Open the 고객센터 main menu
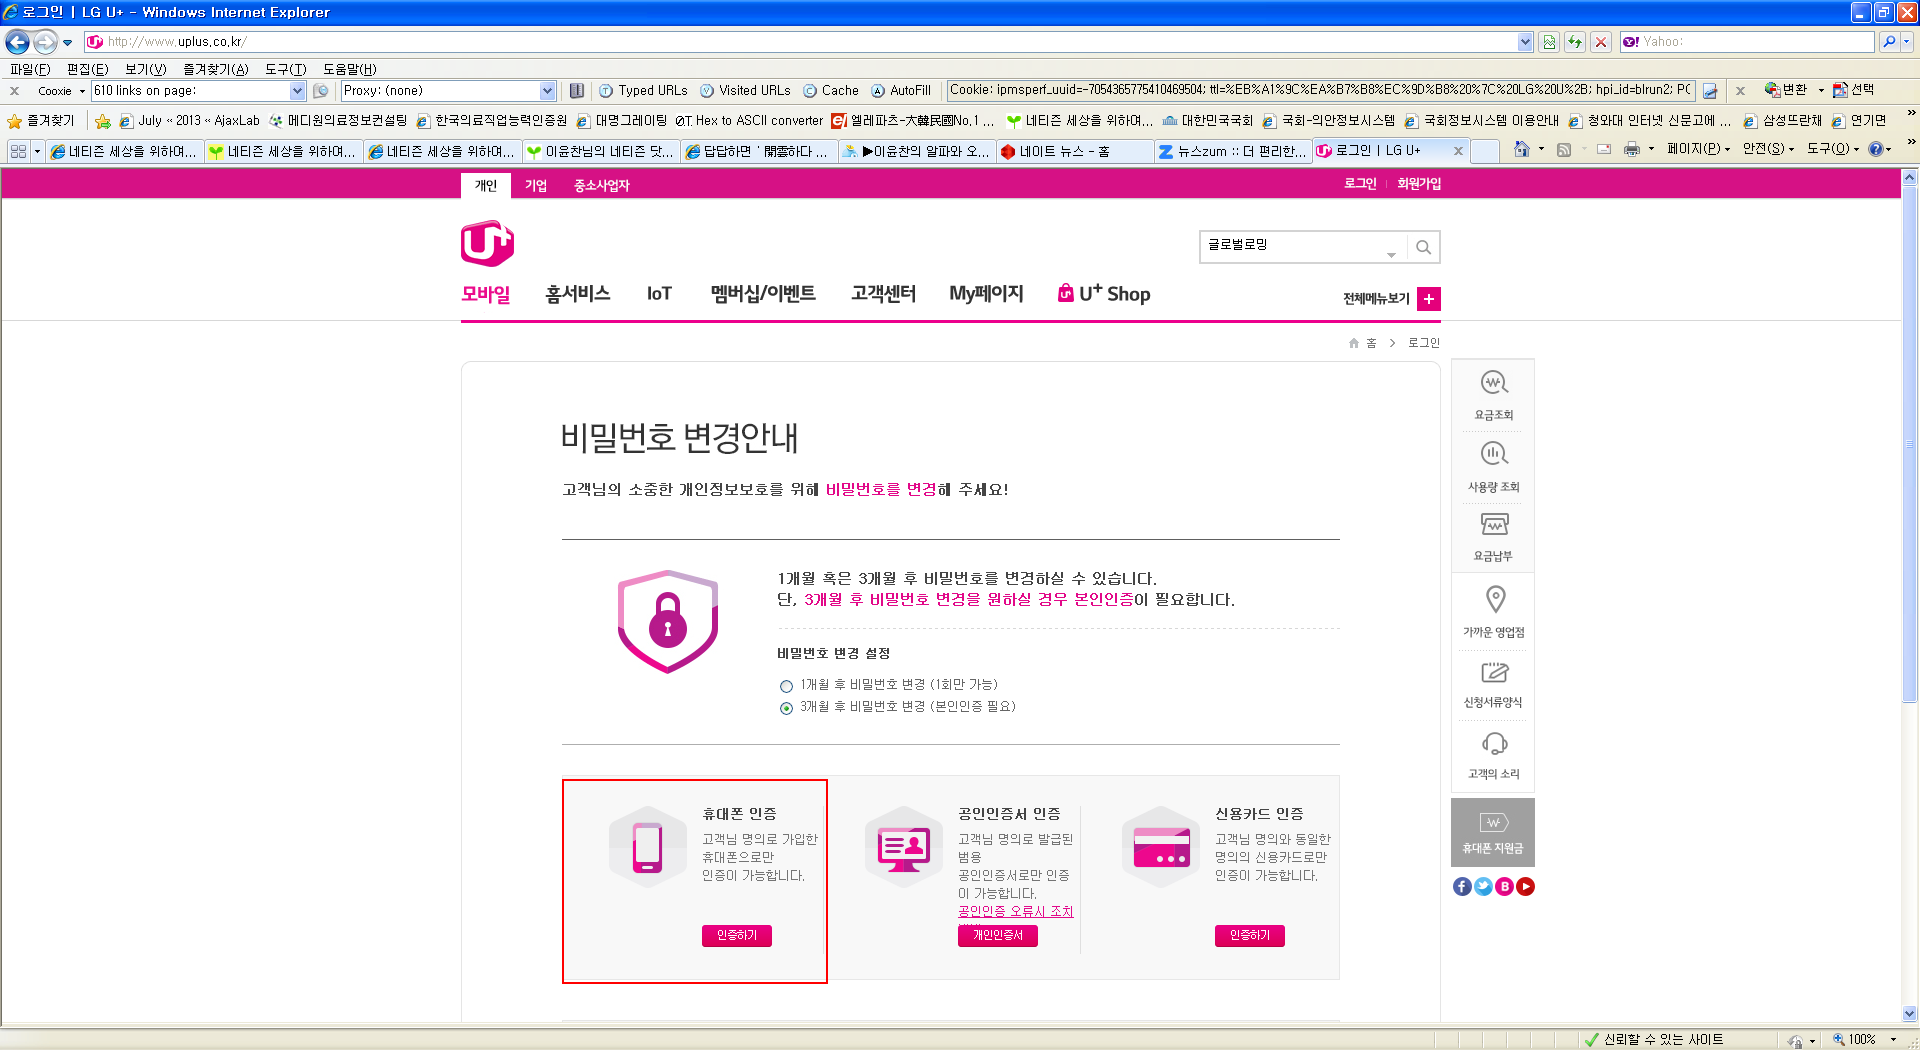Image resolution: width=1920 pixels, height=1050 pixels. [x=883, y=294]
